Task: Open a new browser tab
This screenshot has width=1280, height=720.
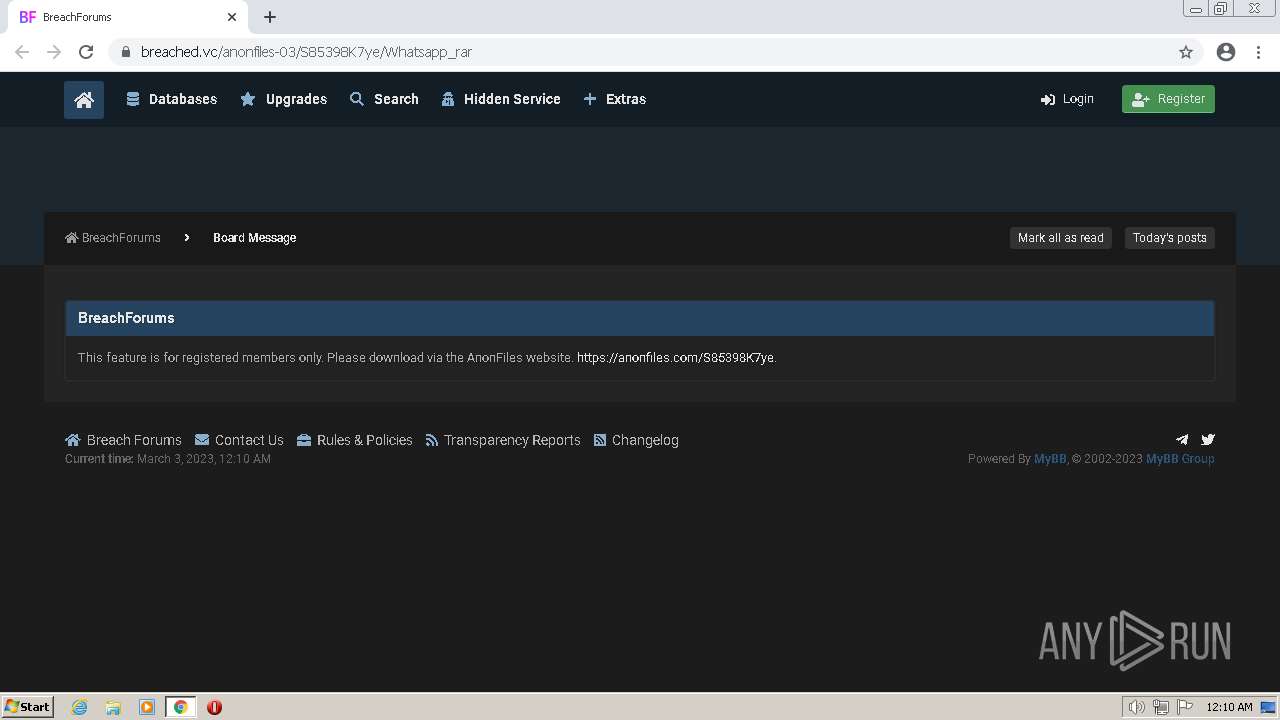Action: click(270, 17)
